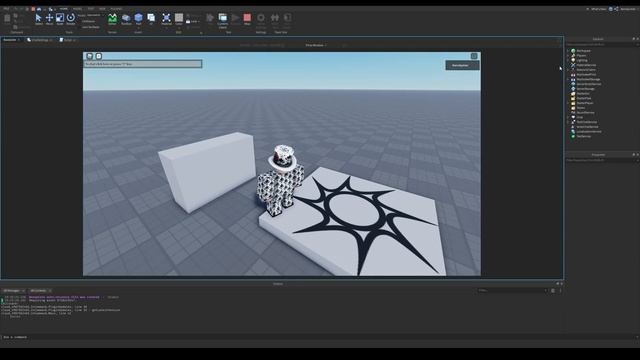This screenshot has height=360, width=640.
Task: Click the dark button at viewport top-right
Action: [x=462, y=65]
